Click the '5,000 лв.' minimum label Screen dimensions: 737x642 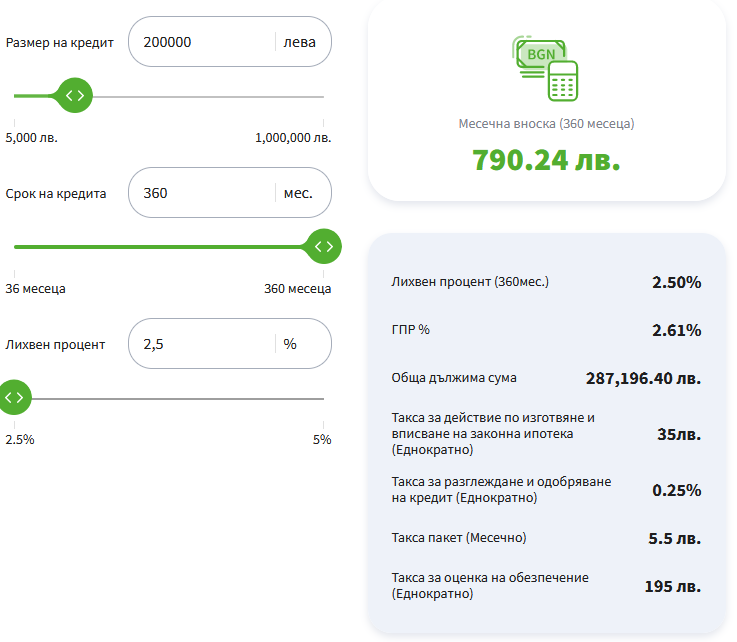(31, 138)
